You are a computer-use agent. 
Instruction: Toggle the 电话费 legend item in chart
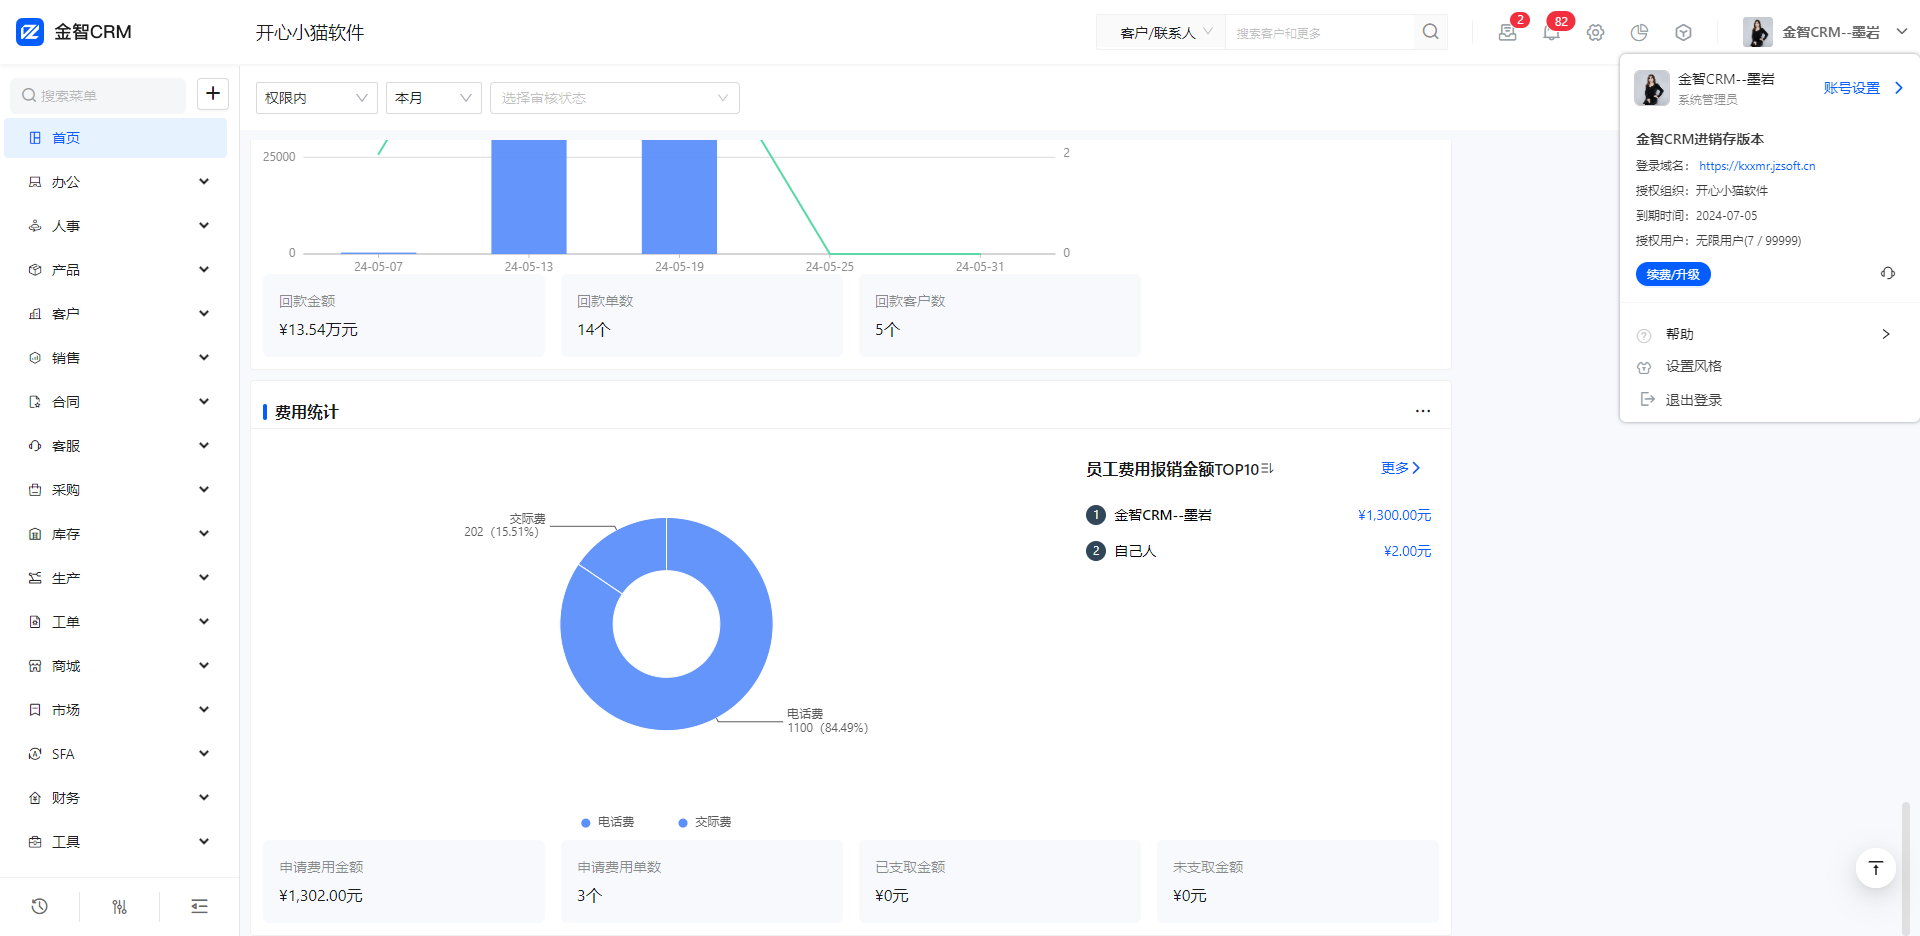tap(607, 822)
